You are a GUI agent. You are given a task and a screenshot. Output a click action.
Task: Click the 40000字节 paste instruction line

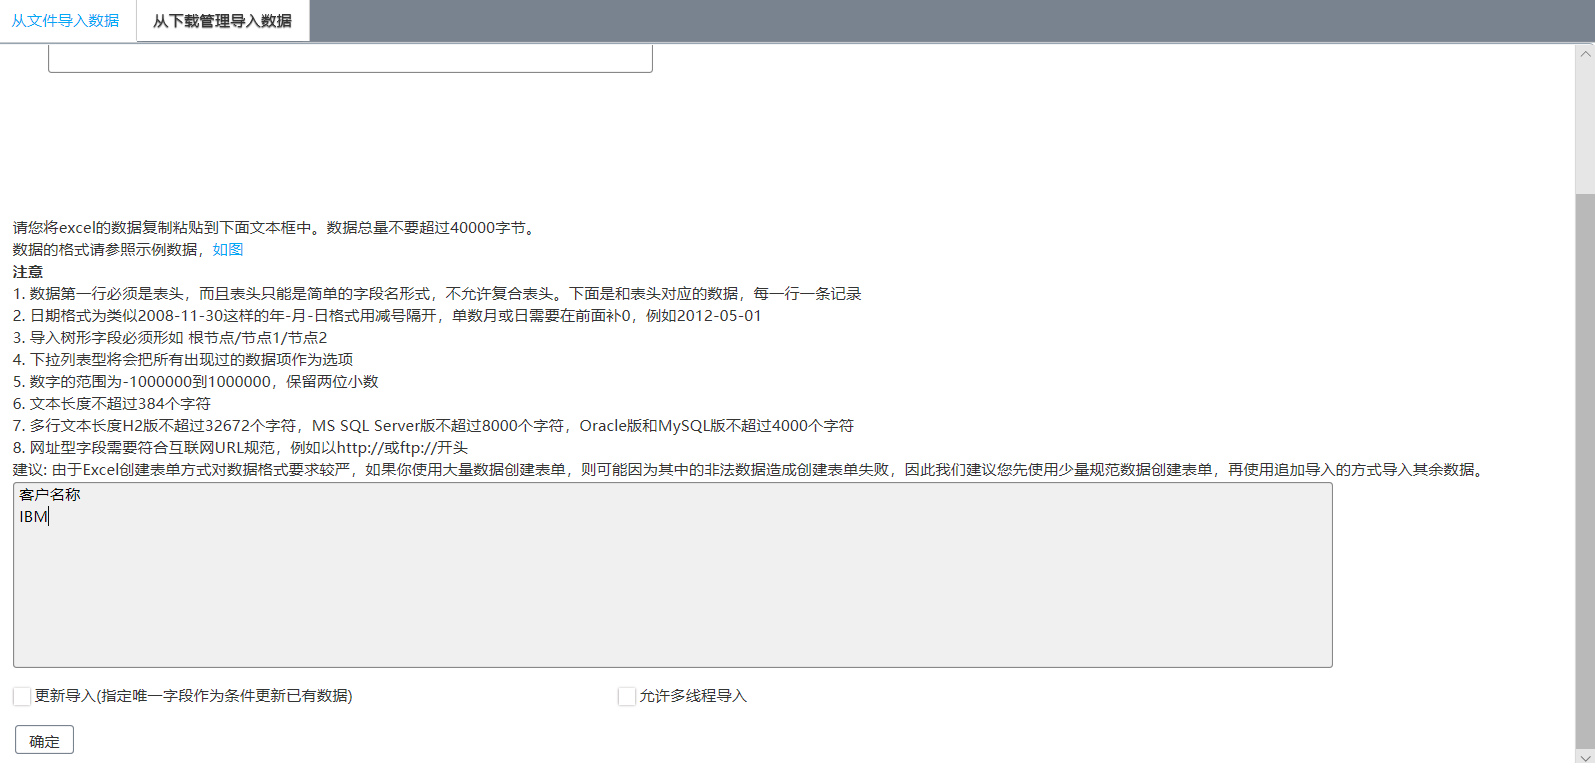click(276, 228)
